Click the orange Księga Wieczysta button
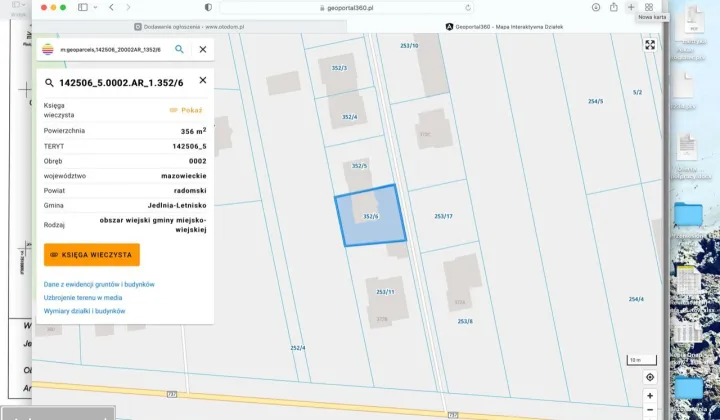Viewport: 720px width, 420px height. point(92,255)
